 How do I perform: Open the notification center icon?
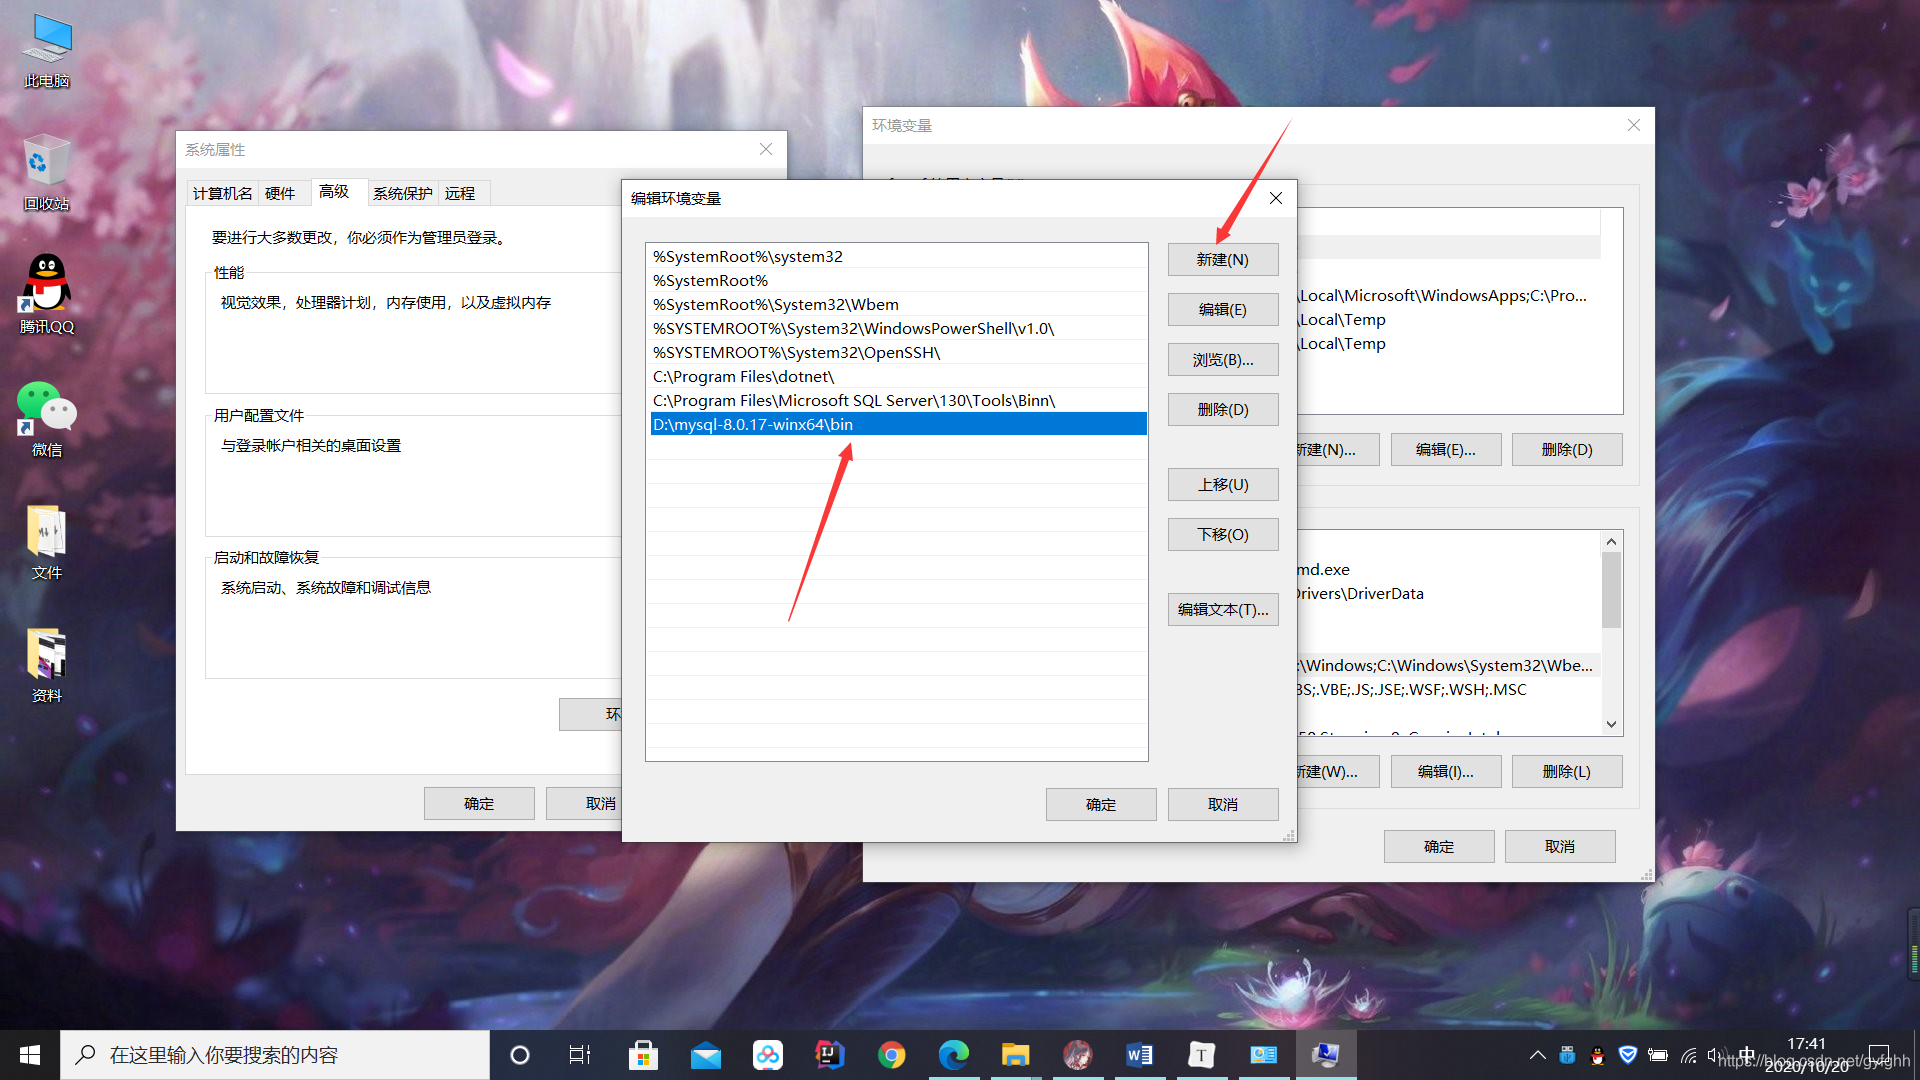[1879, 1055]
